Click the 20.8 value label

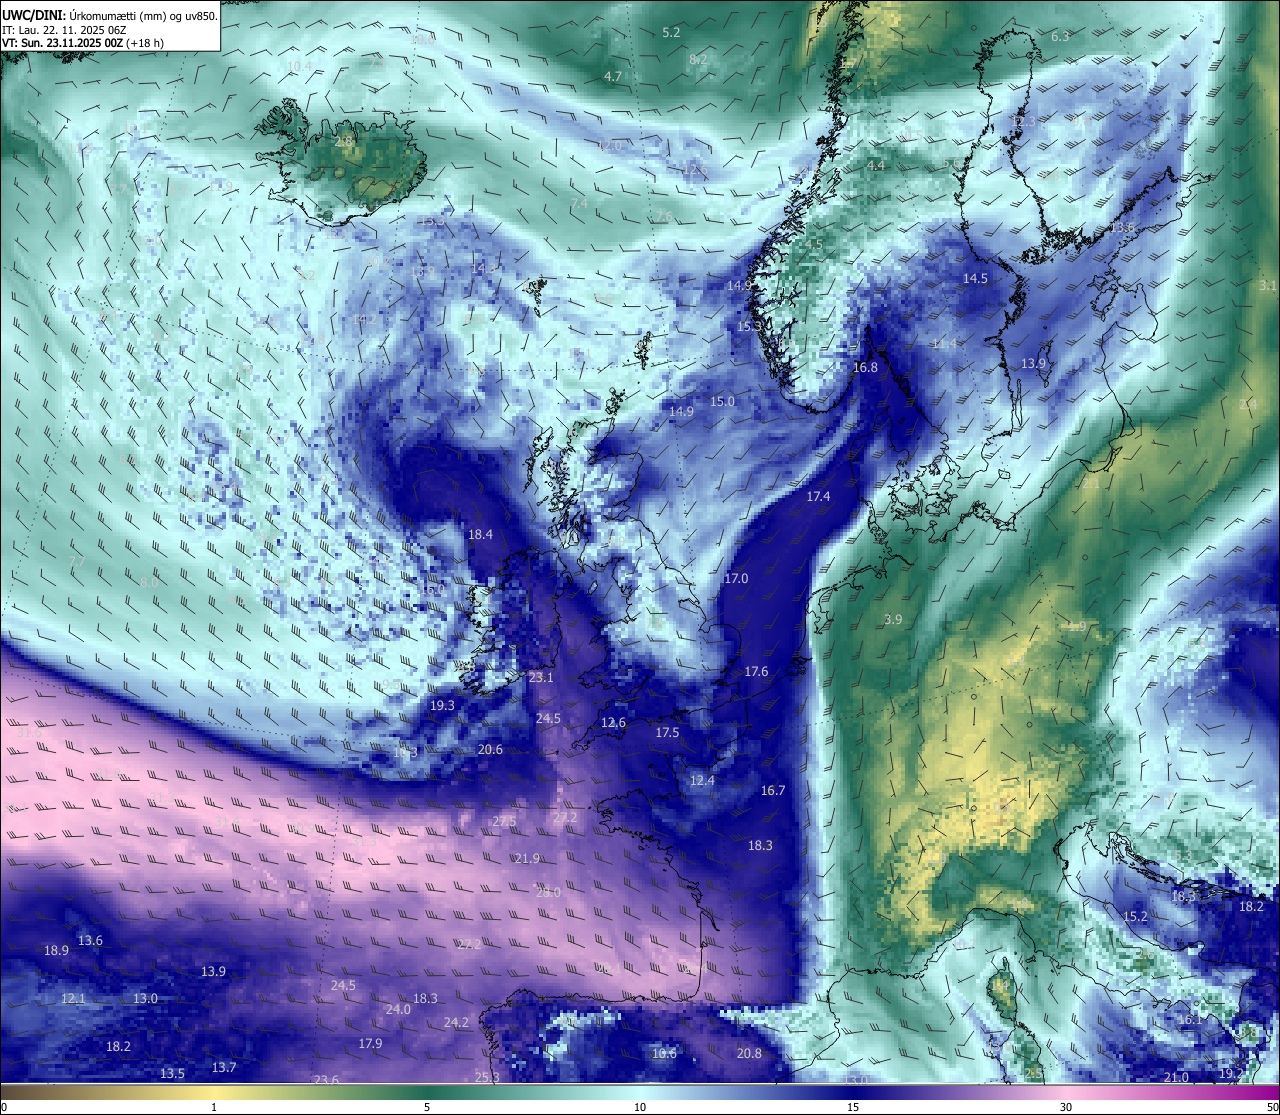click(x=749, y=1054)
